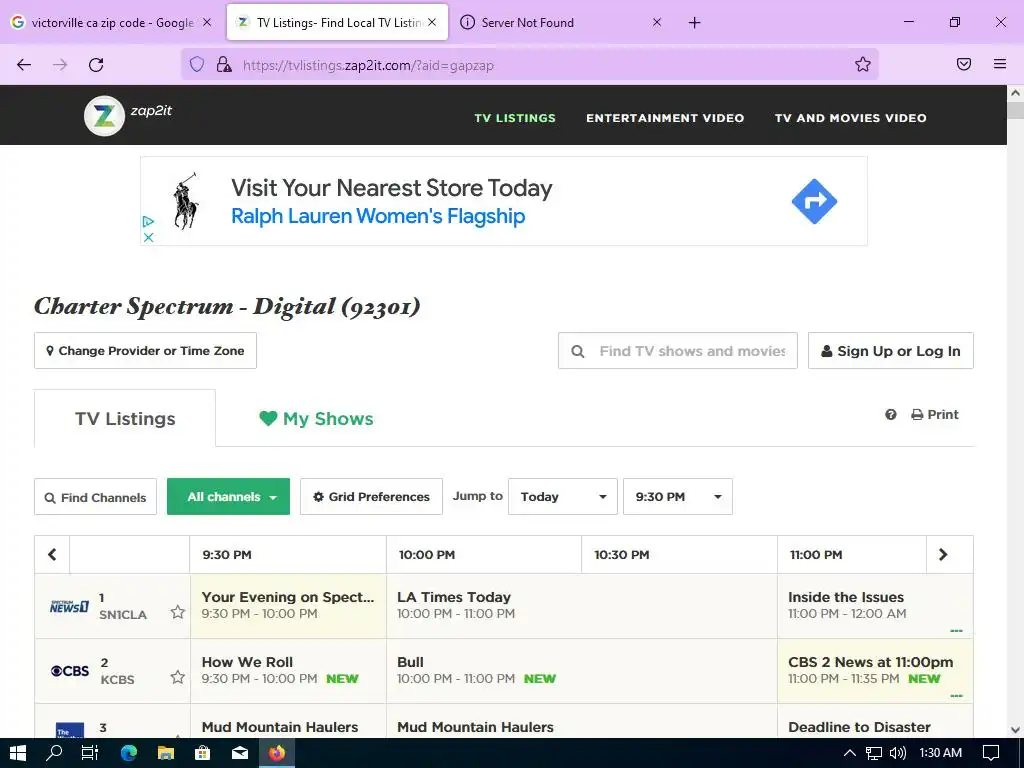The height and width of the screenshot is (768, 1024).
Task: Switch to the victorville ca zip code tab
Action: 111,23
